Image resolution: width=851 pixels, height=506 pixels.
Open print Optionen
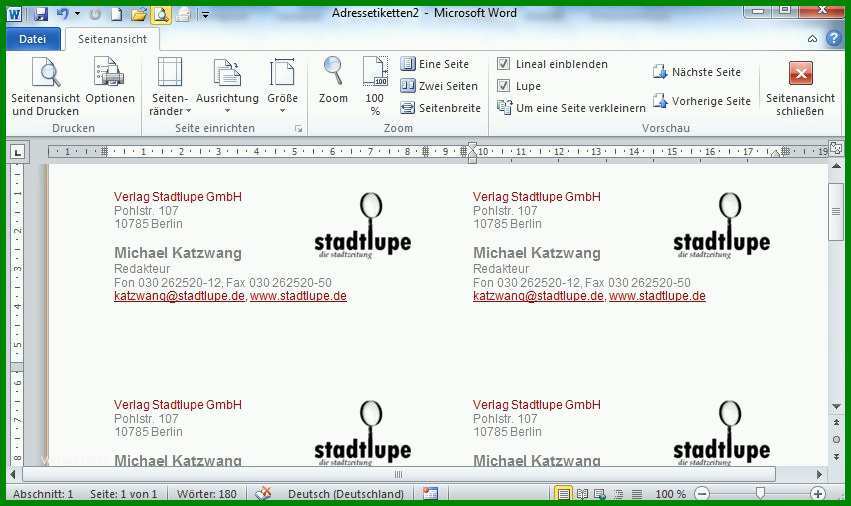pos(110,80)
